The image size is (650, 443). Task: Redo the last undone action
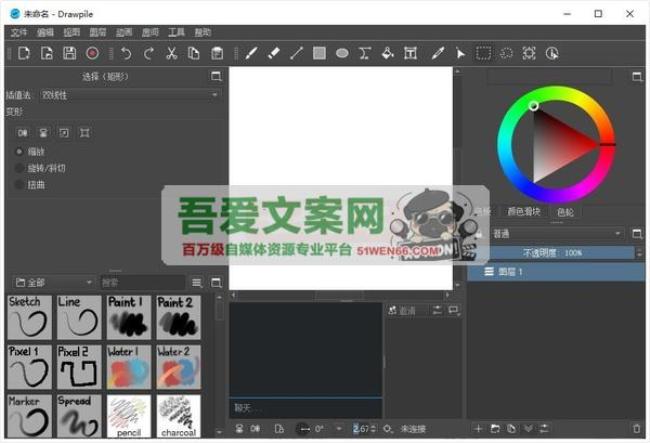149,53
